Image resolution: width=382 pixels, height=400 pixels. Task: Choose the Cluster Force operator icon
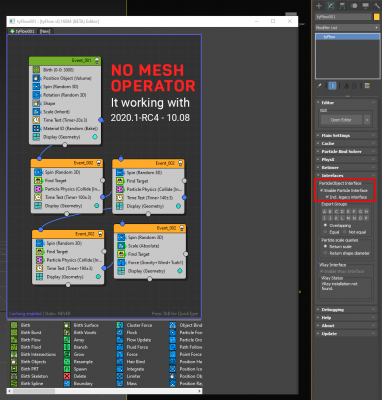tap(120, 325)
